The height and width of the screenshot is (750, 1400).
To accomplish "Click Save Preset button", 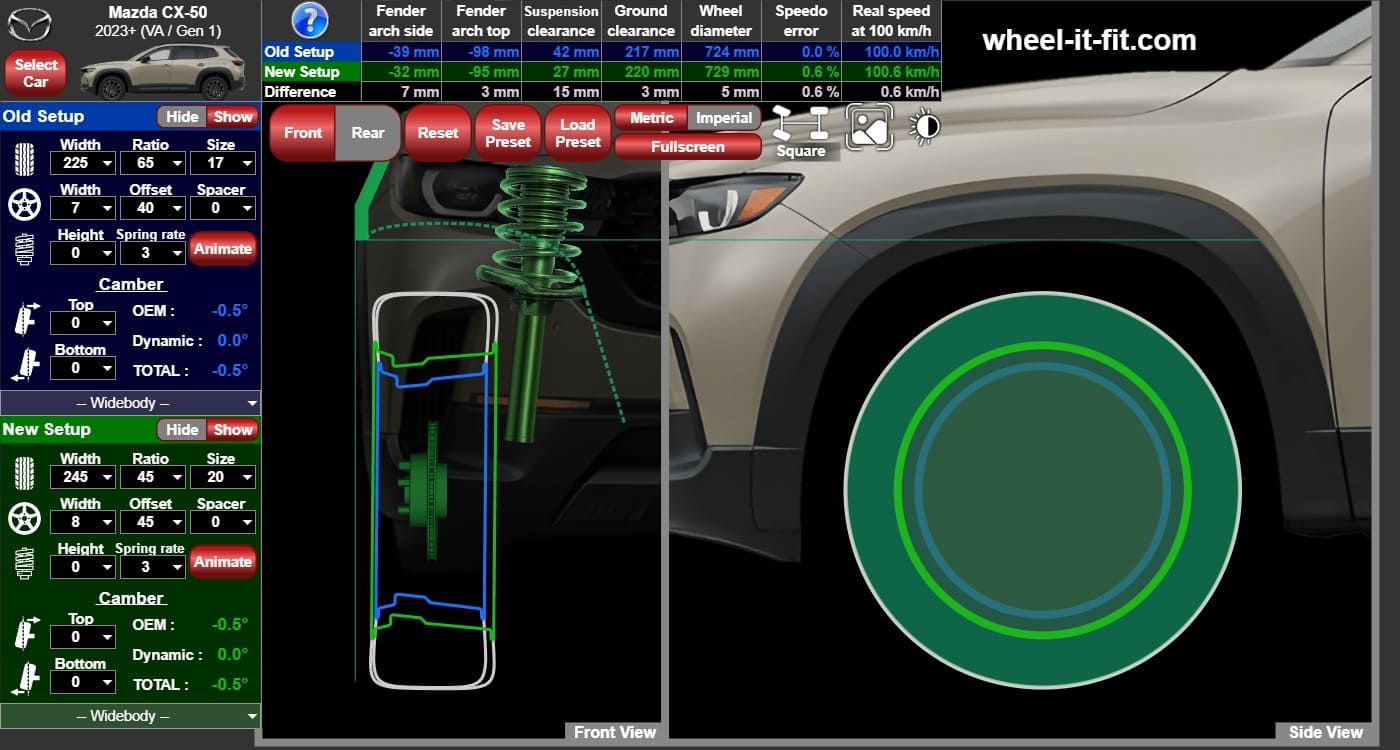I will pyautogui.click(x=508, y=133).
